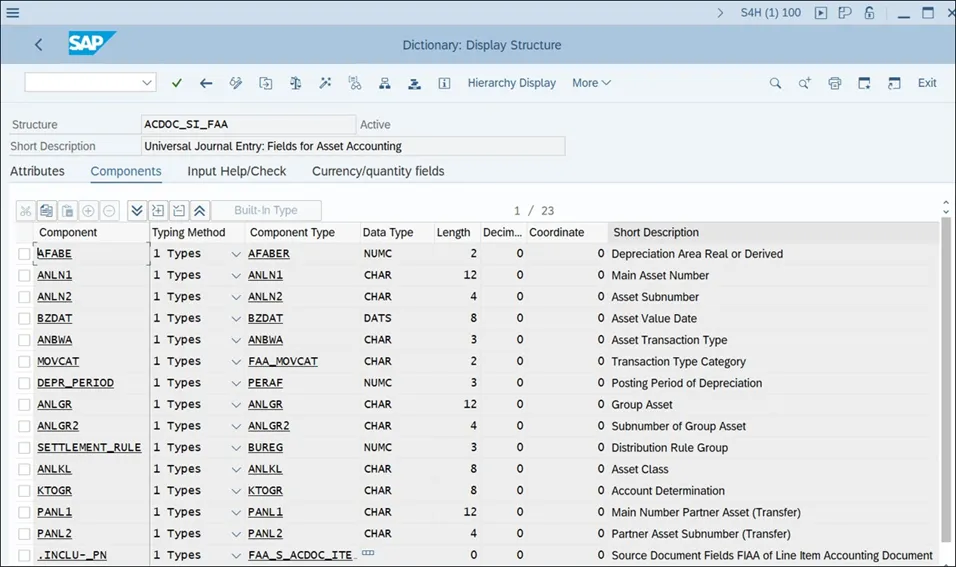Switch to the Attributes tab
Viewport: 956px width, 567px height.
coord(37,171)
